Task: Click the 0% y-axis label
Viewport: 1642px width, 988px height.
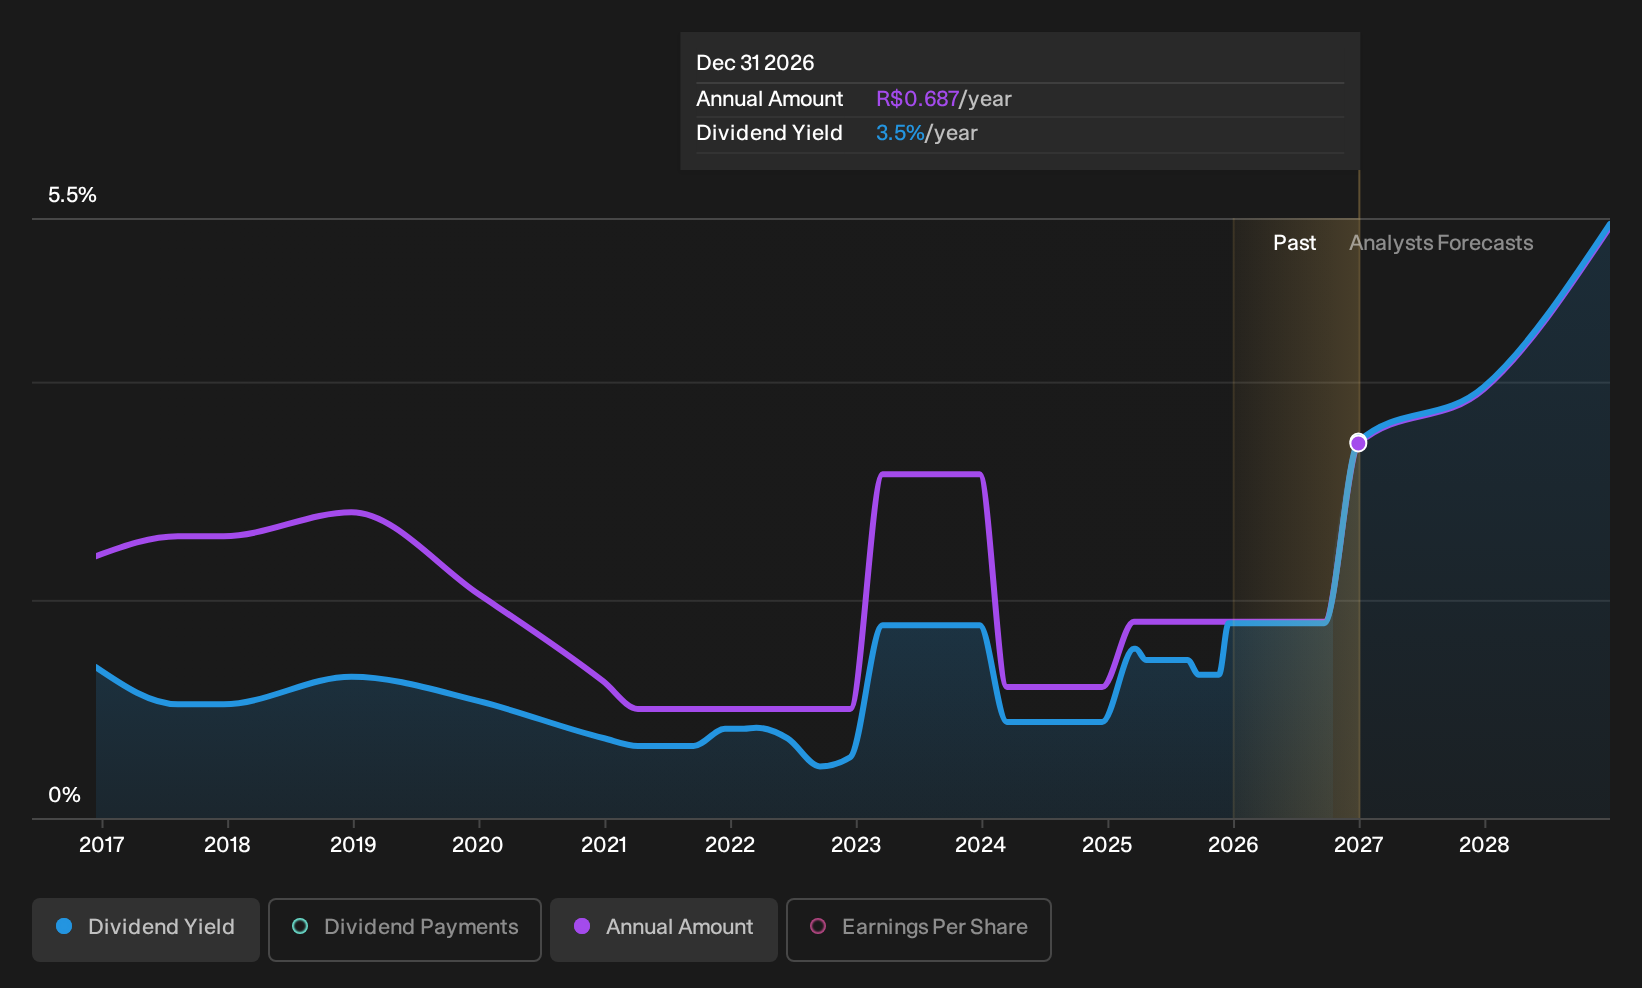Action: 64,795
